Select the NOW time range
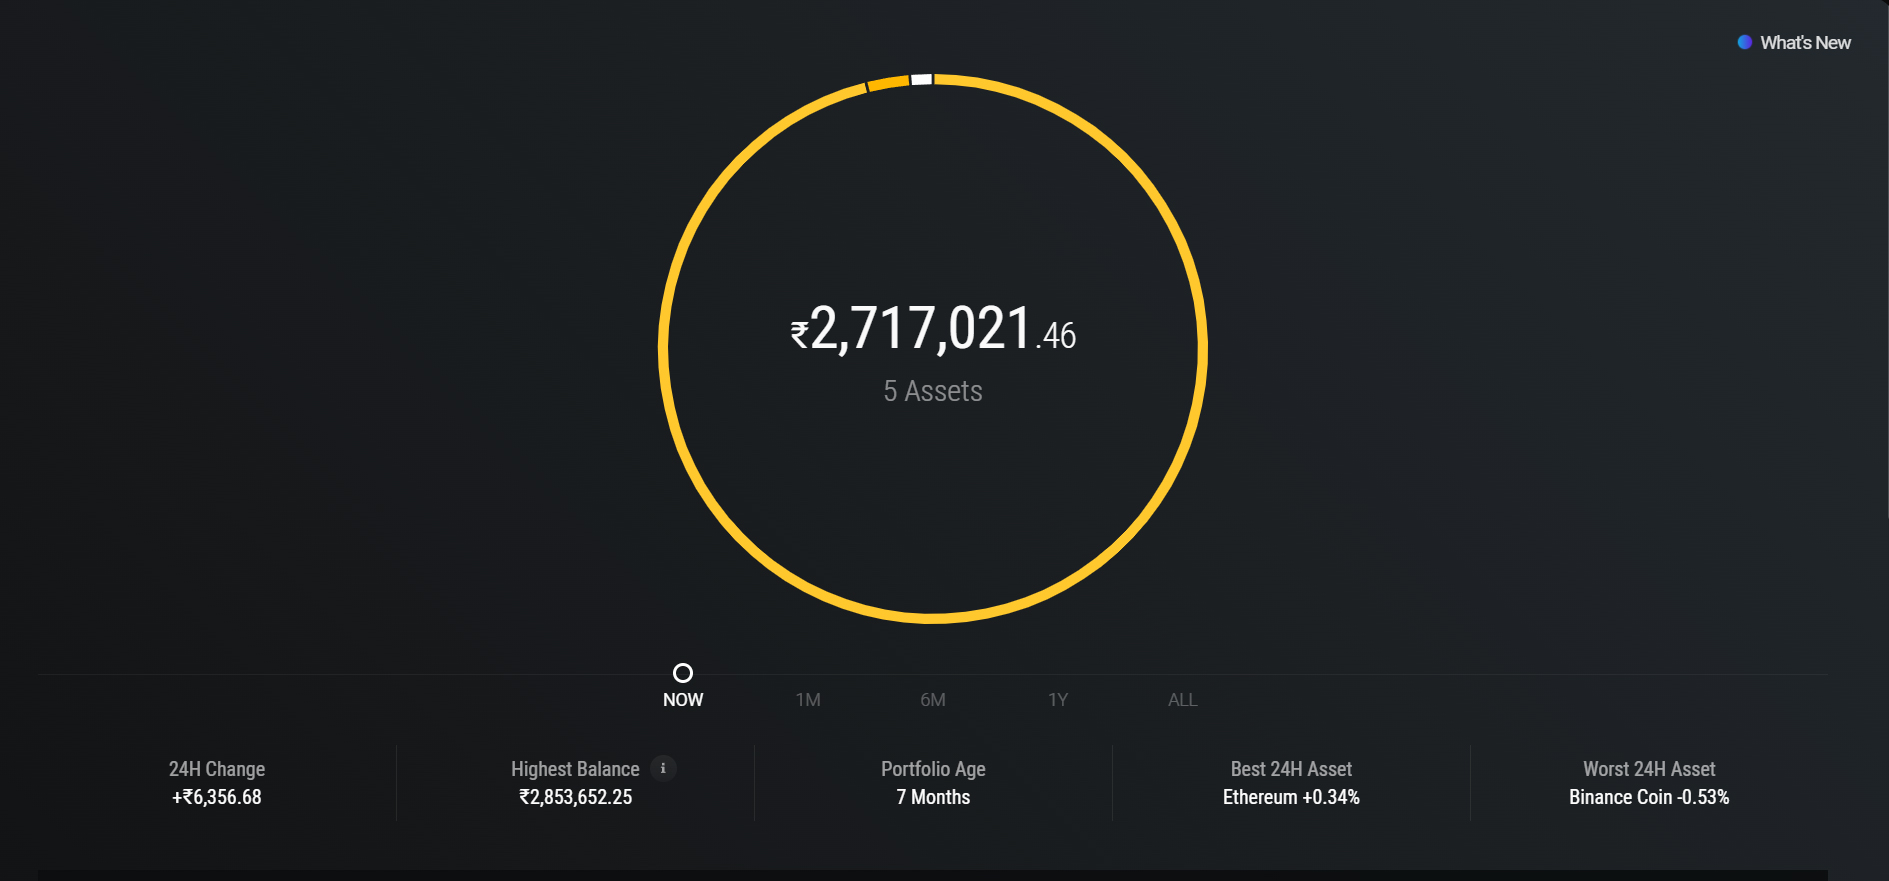 click(683, 700)
